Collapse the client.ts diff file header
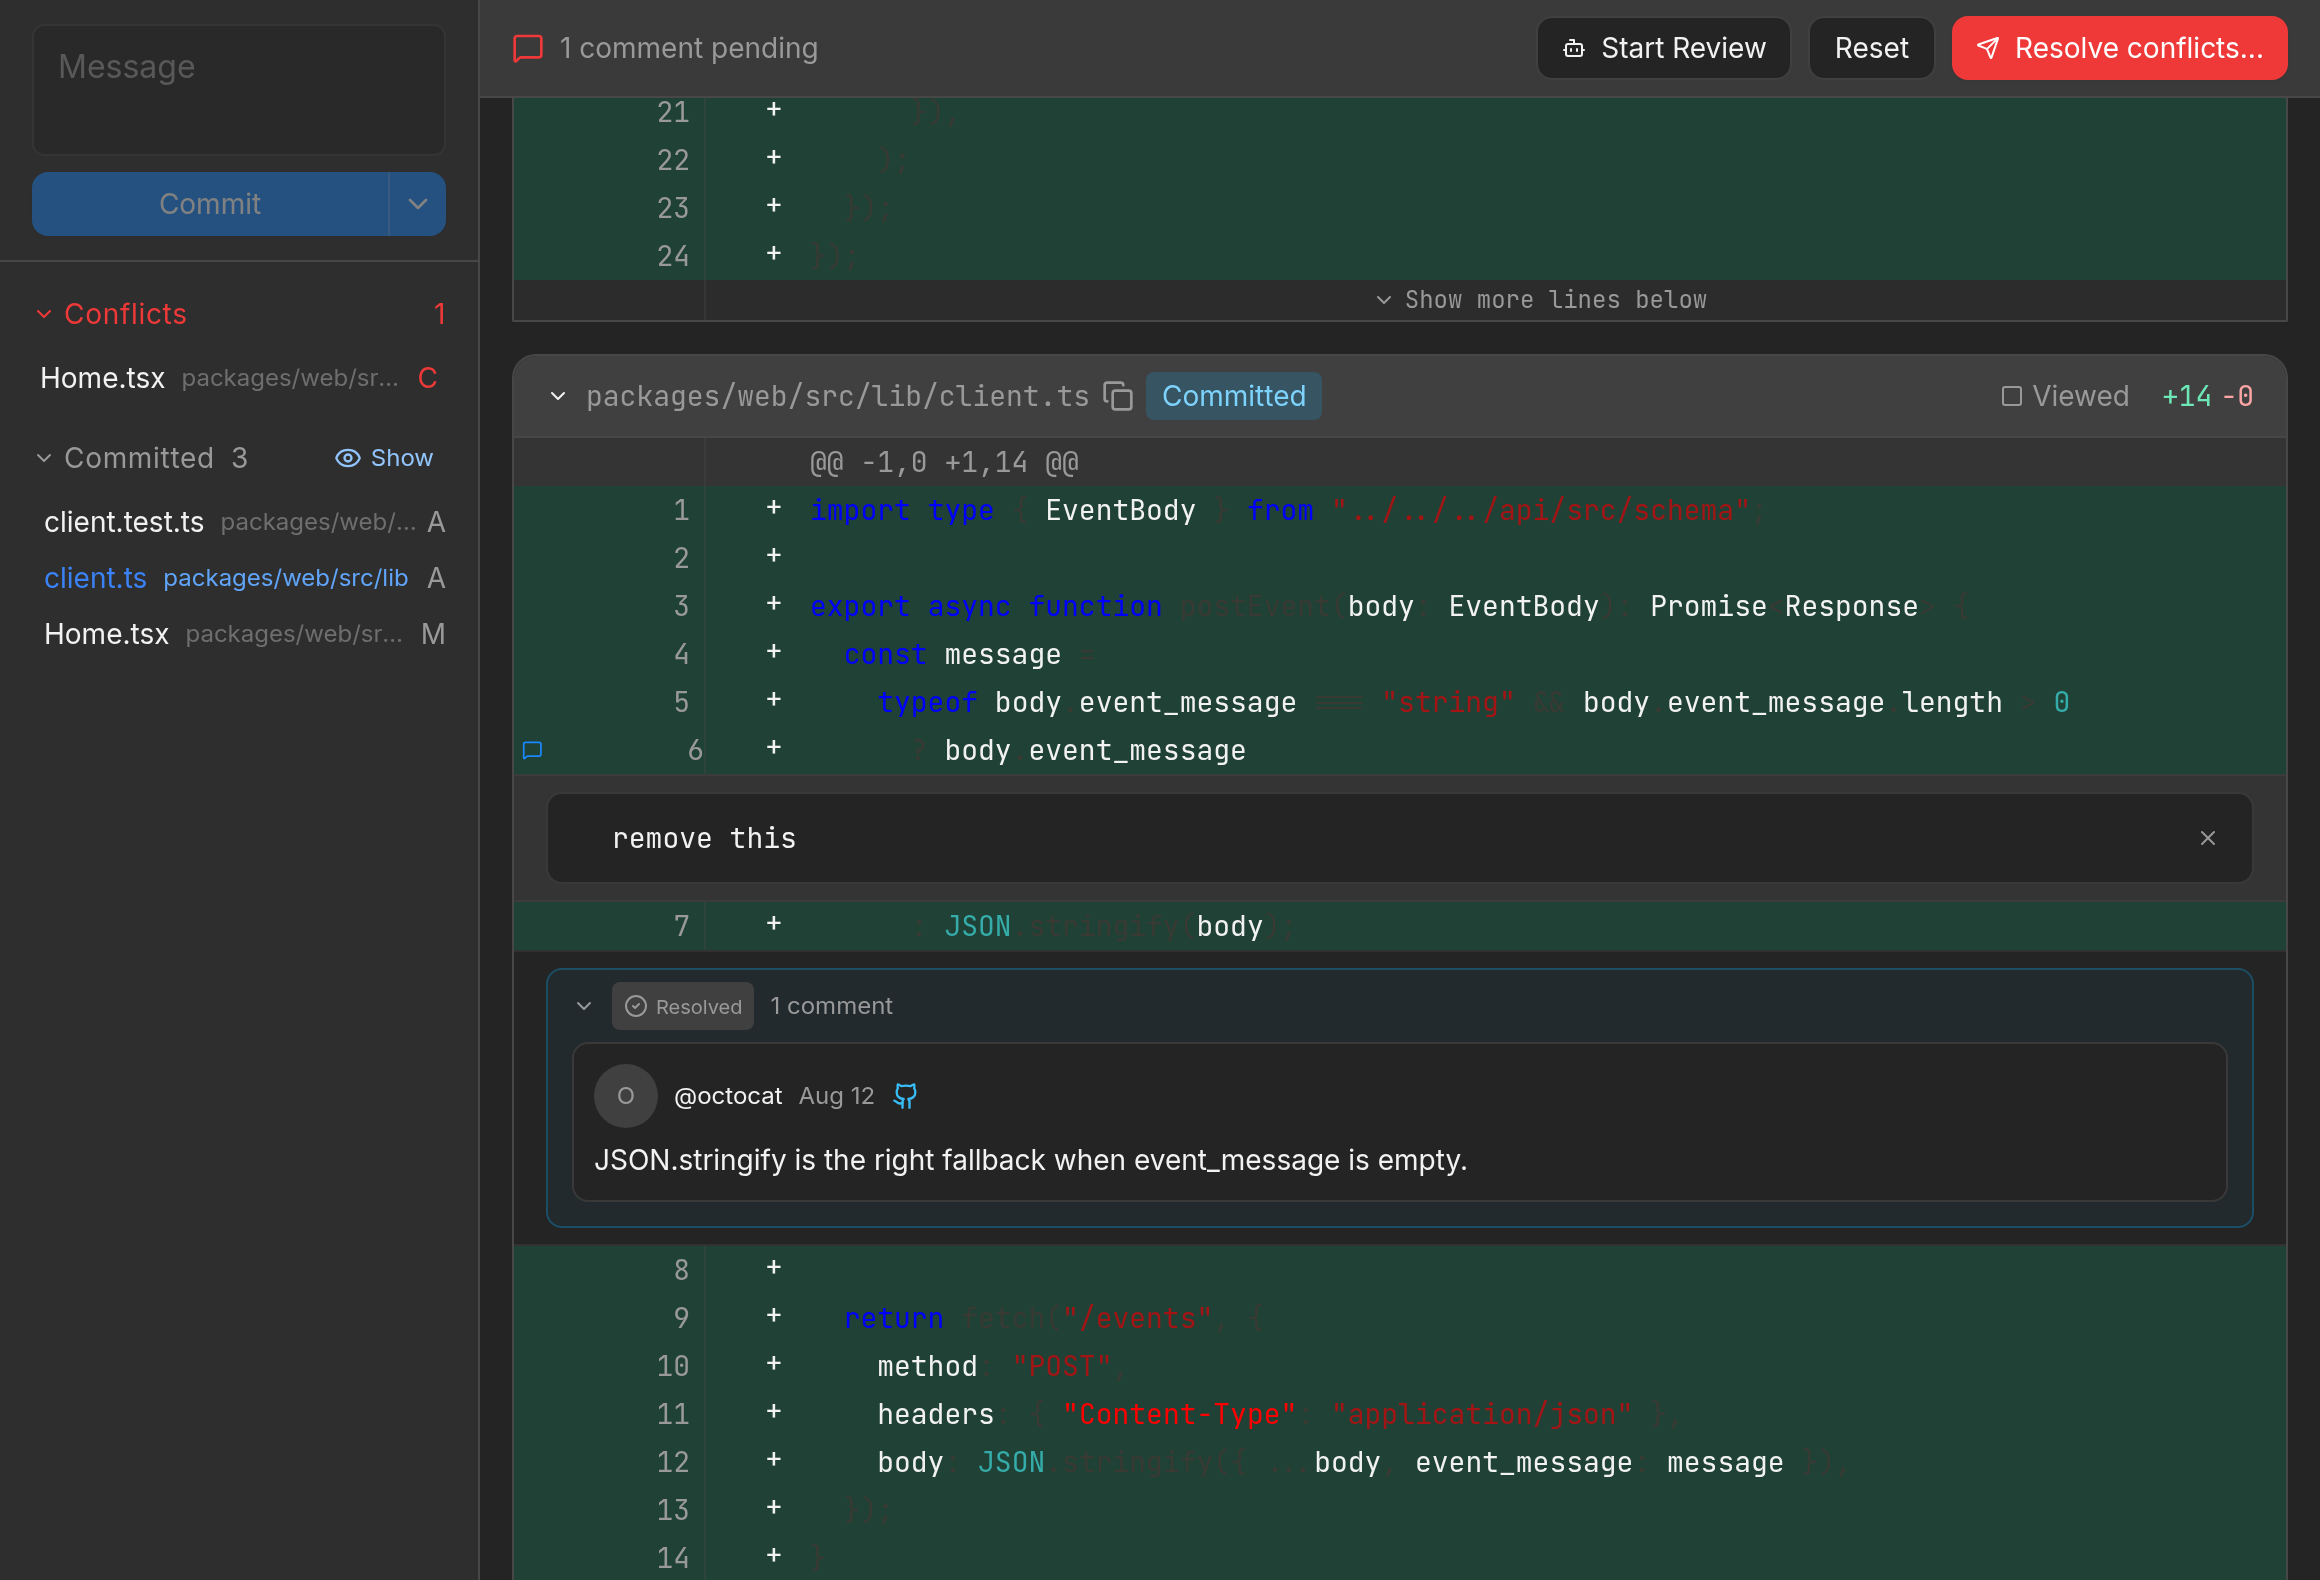This screenshot has height=1580, width=2320. [558, 396]
